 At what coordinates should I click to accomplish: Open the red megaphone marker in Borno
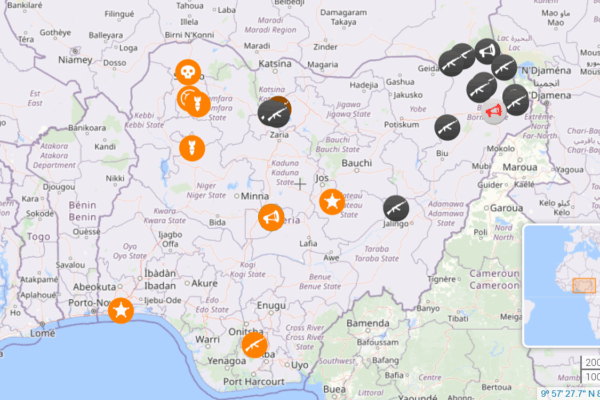tap(494, 111)
